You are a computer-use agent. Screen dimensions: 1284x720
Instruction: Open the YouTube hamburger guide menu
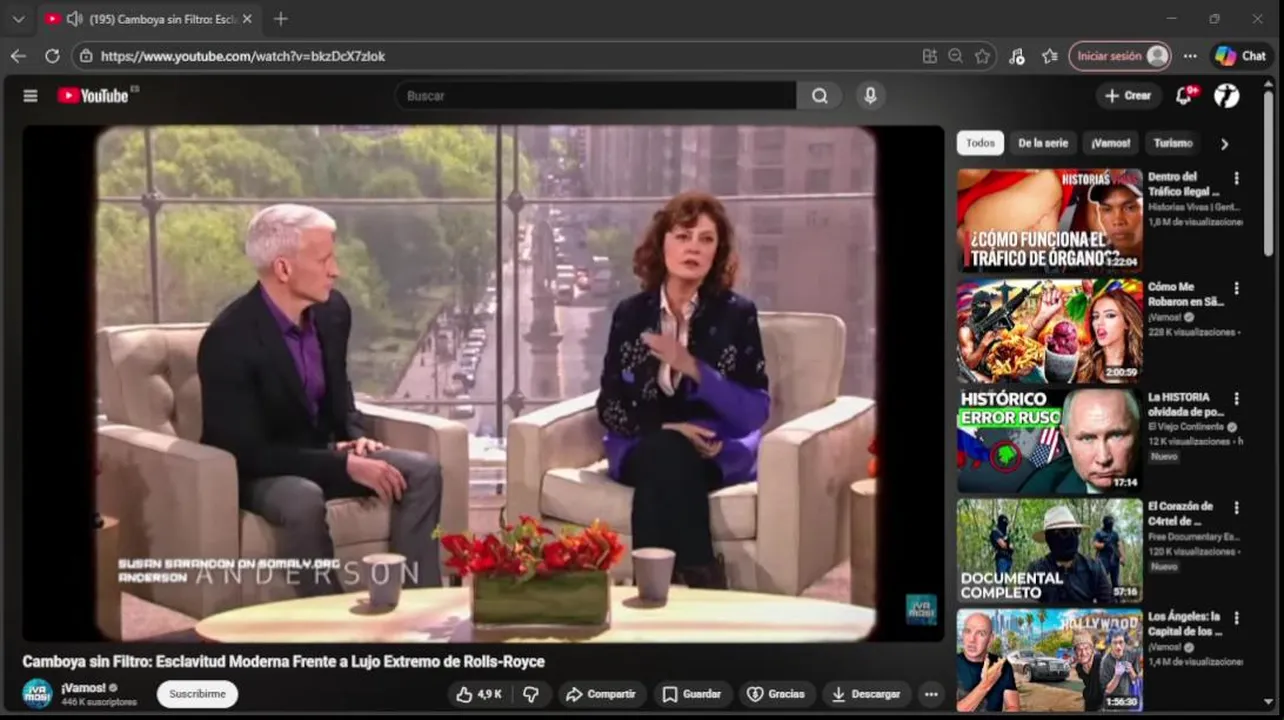pos(30,96)
